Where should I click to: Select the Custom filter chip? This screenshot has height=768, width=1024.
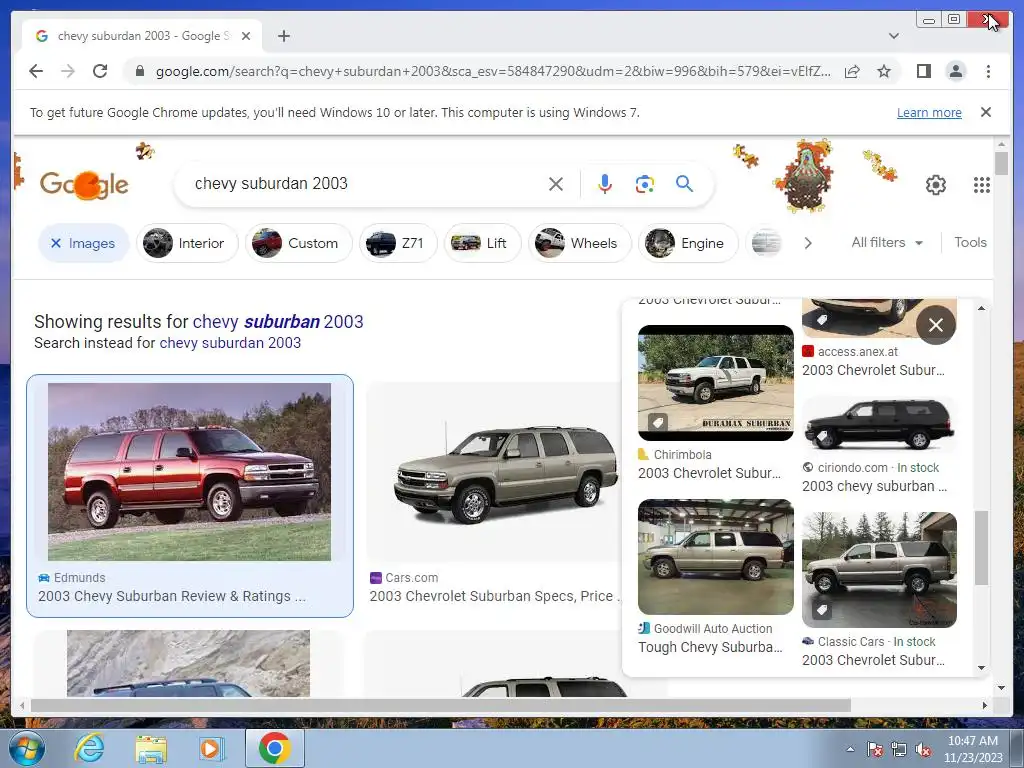[298, 243]
